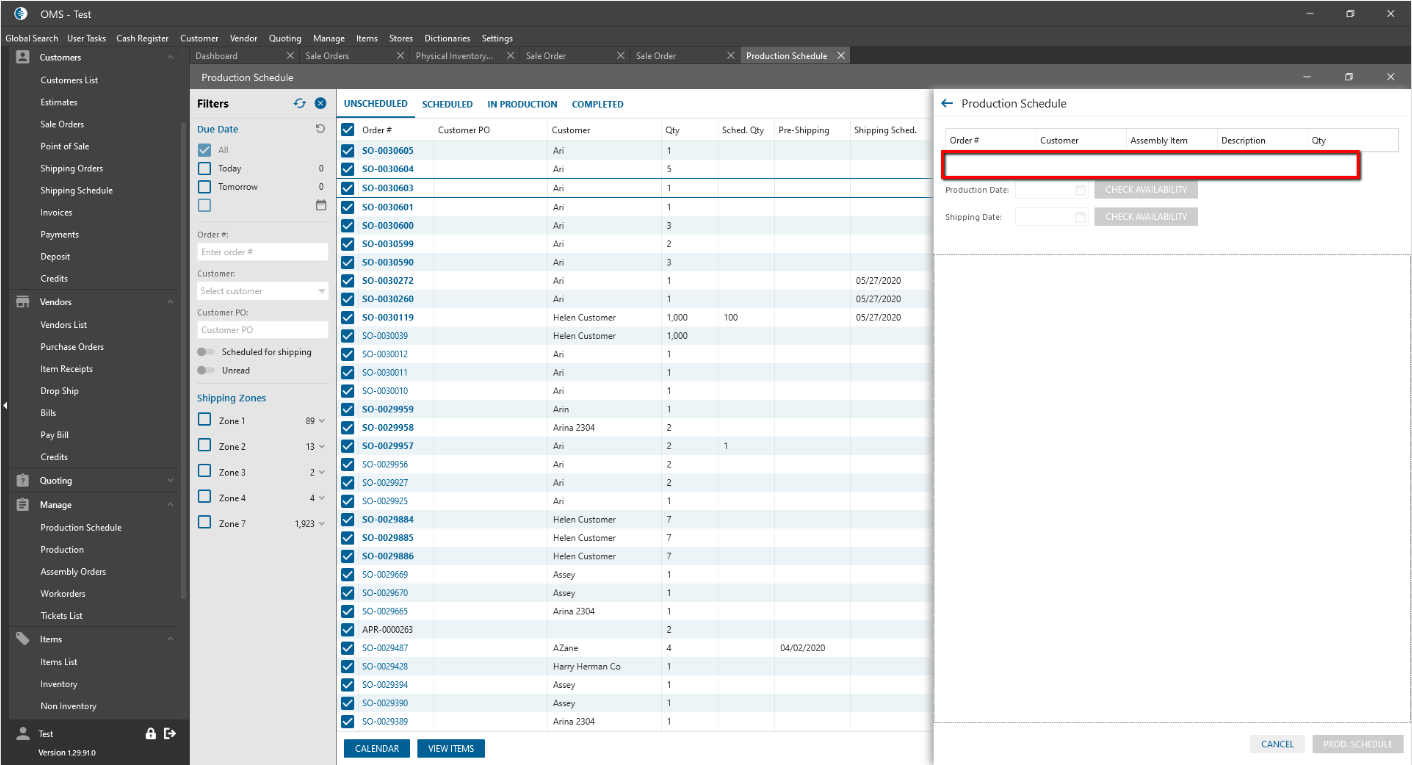
Task: Click the CALENDAR button
Action: (x=376, y=748)
